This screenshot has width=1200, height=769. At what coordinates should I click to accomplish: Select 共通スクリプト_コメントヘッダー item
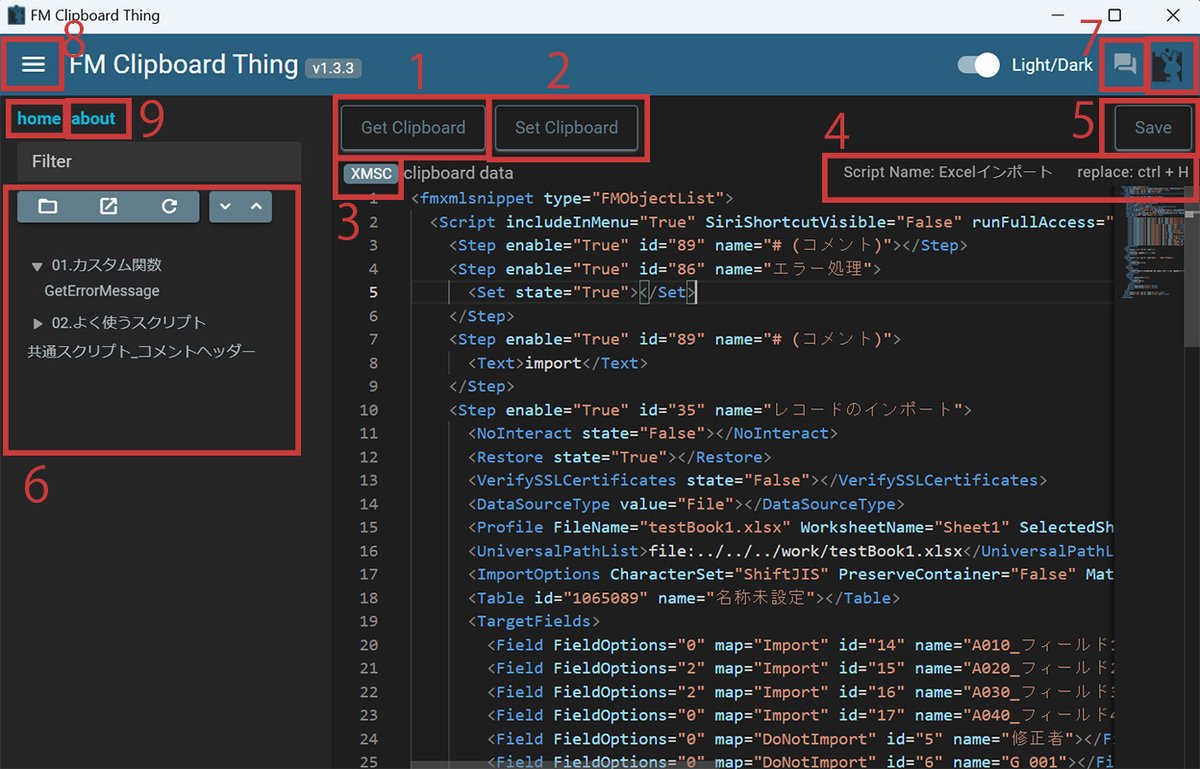(x=141, y=352)
